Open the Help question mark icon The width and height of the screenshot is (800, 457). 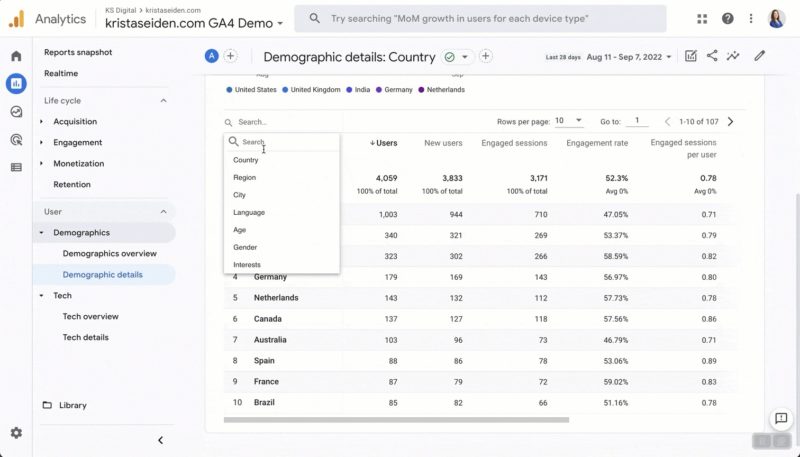coord(728,19)
